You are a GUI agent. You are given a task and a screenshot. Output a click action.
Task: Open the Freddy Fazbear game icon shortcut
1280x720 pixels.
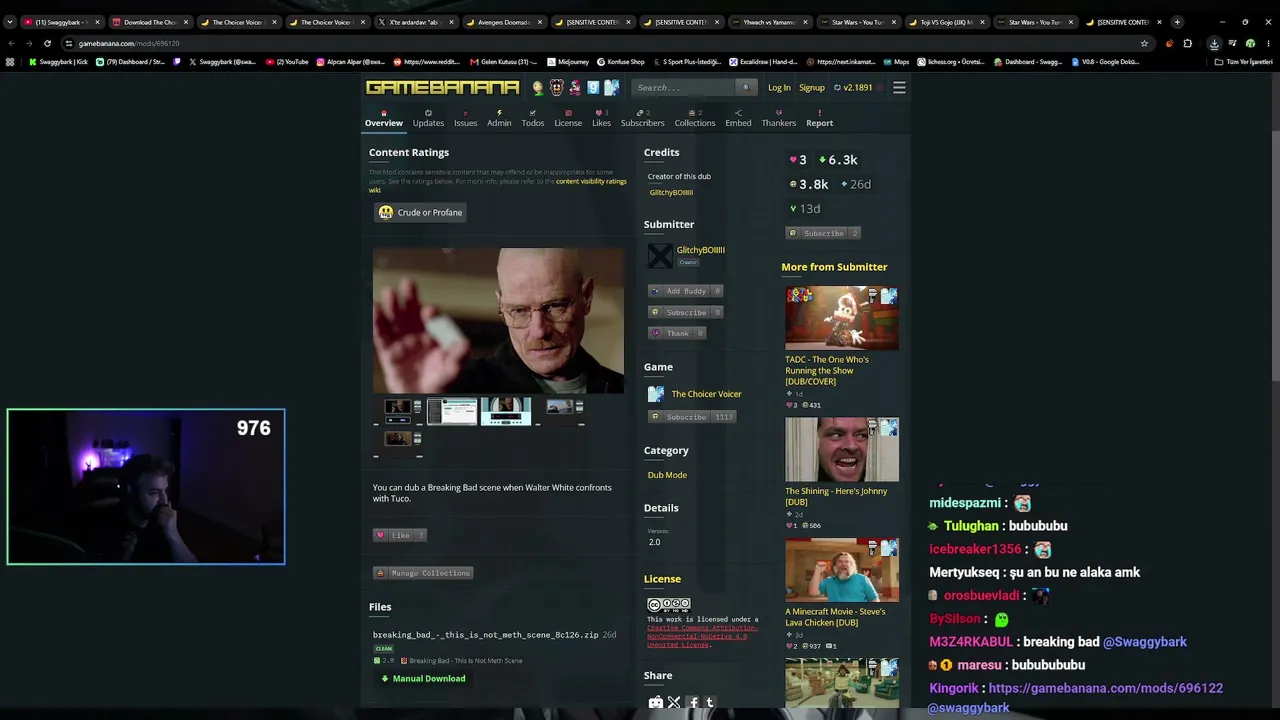556,88
